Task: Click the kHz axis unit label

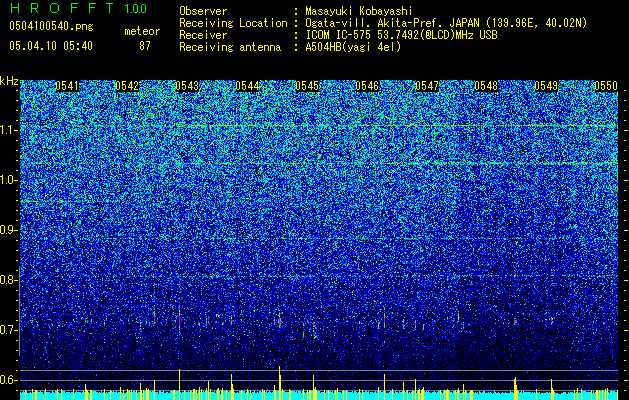Action: [x=9, y=81]
